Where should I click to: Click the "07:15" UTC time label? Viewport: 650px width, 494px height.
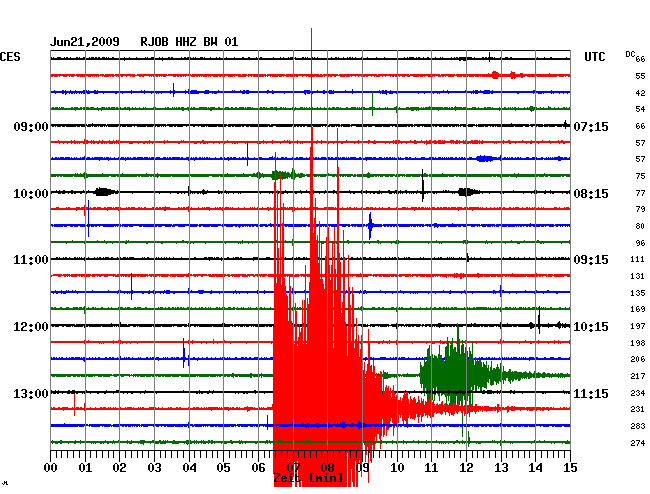591,126
